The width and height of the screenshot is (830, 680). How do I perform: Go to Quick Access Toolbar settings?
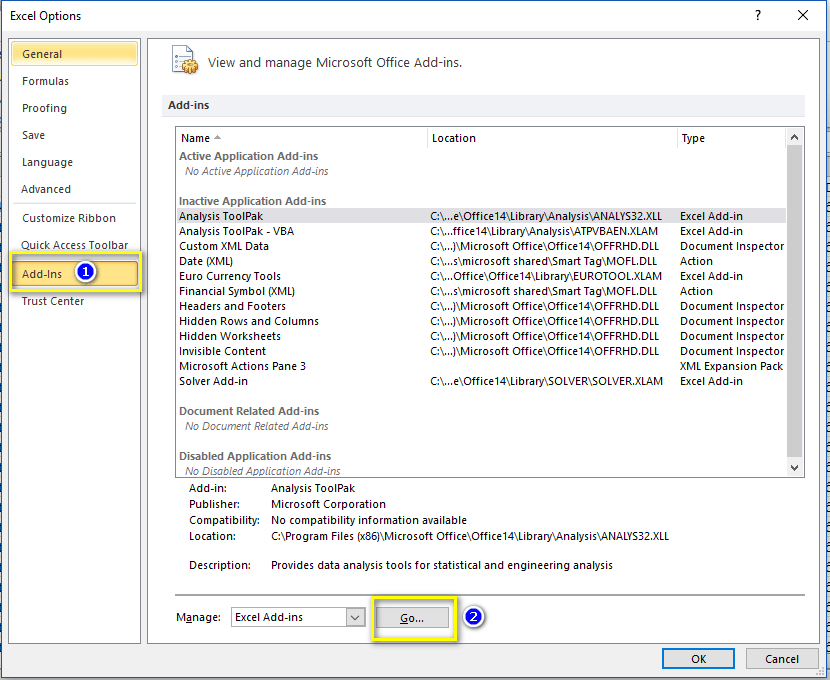(x=75, y=245)
